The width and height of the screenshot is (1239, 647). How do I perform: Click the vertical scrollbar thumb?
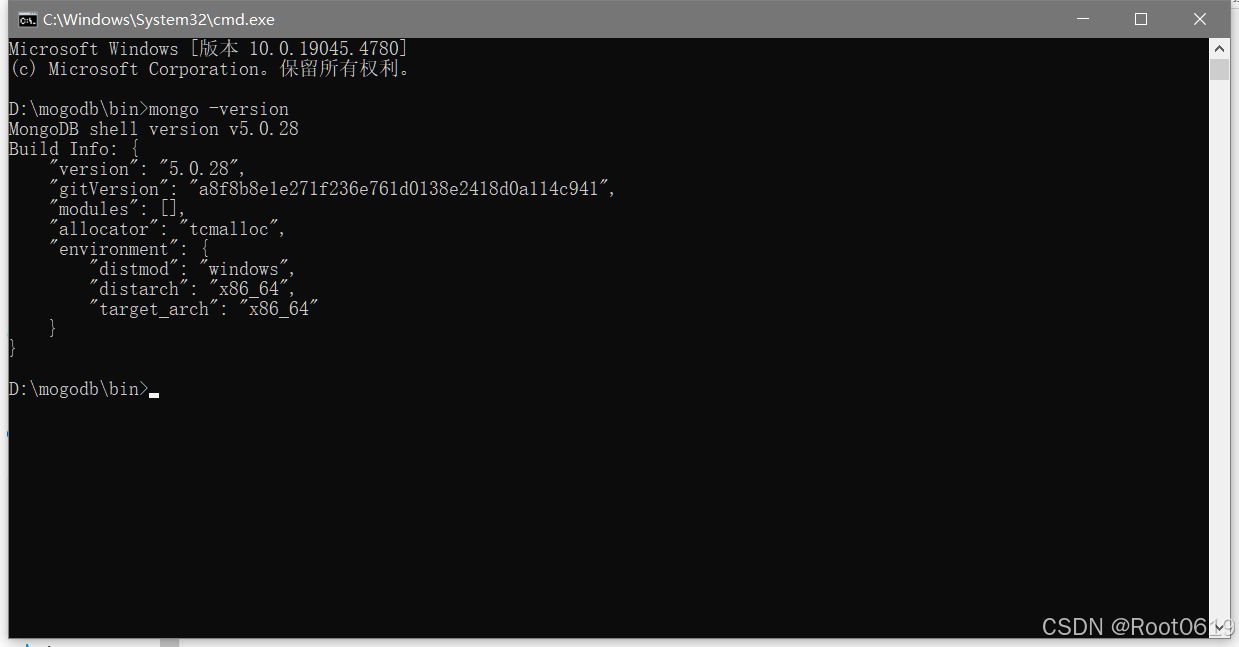click(1219, 69)
